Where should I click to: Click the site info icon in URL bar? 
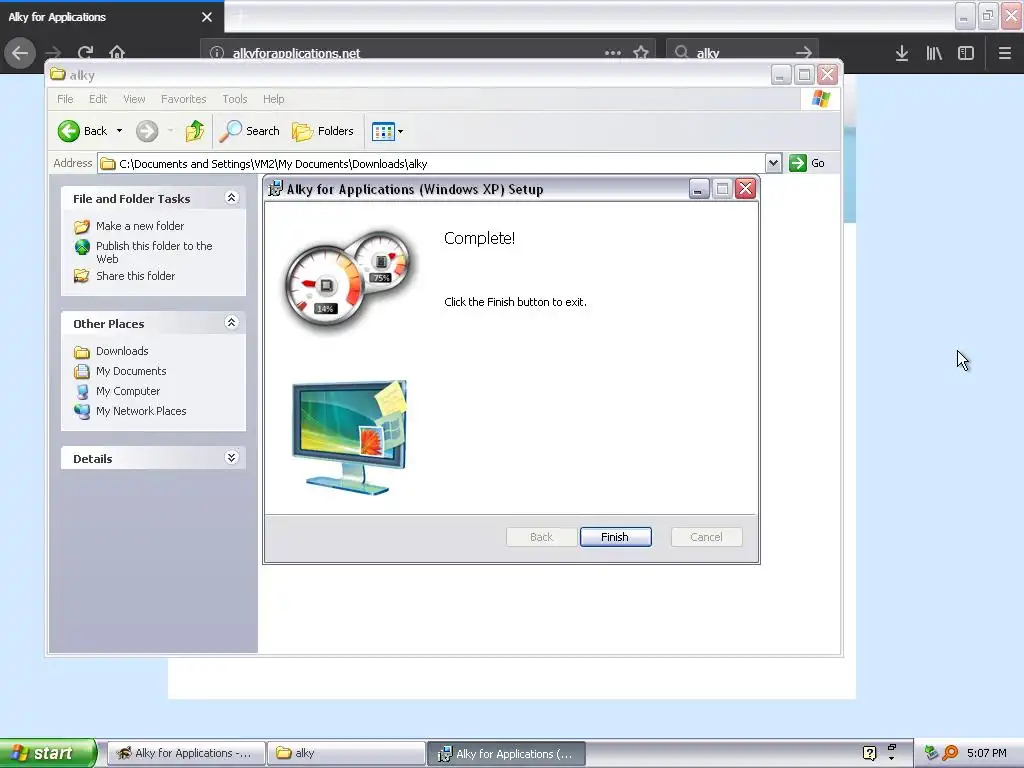[217, 53]
